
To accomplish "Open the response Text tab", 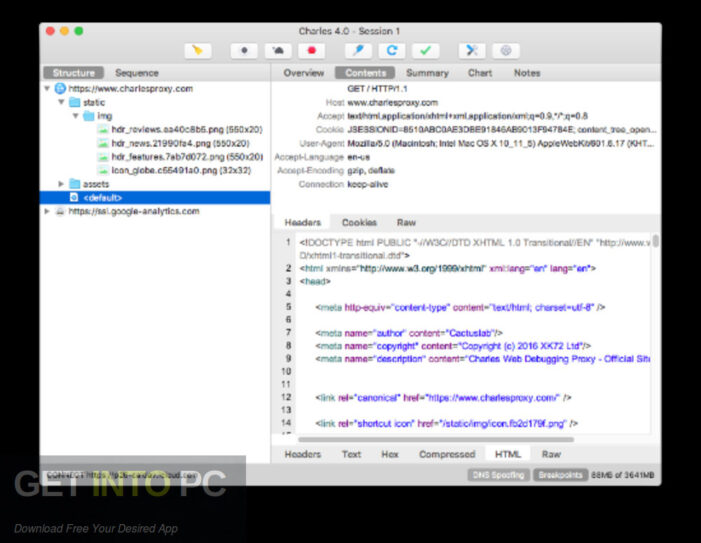I will click(x=351, y=454).
